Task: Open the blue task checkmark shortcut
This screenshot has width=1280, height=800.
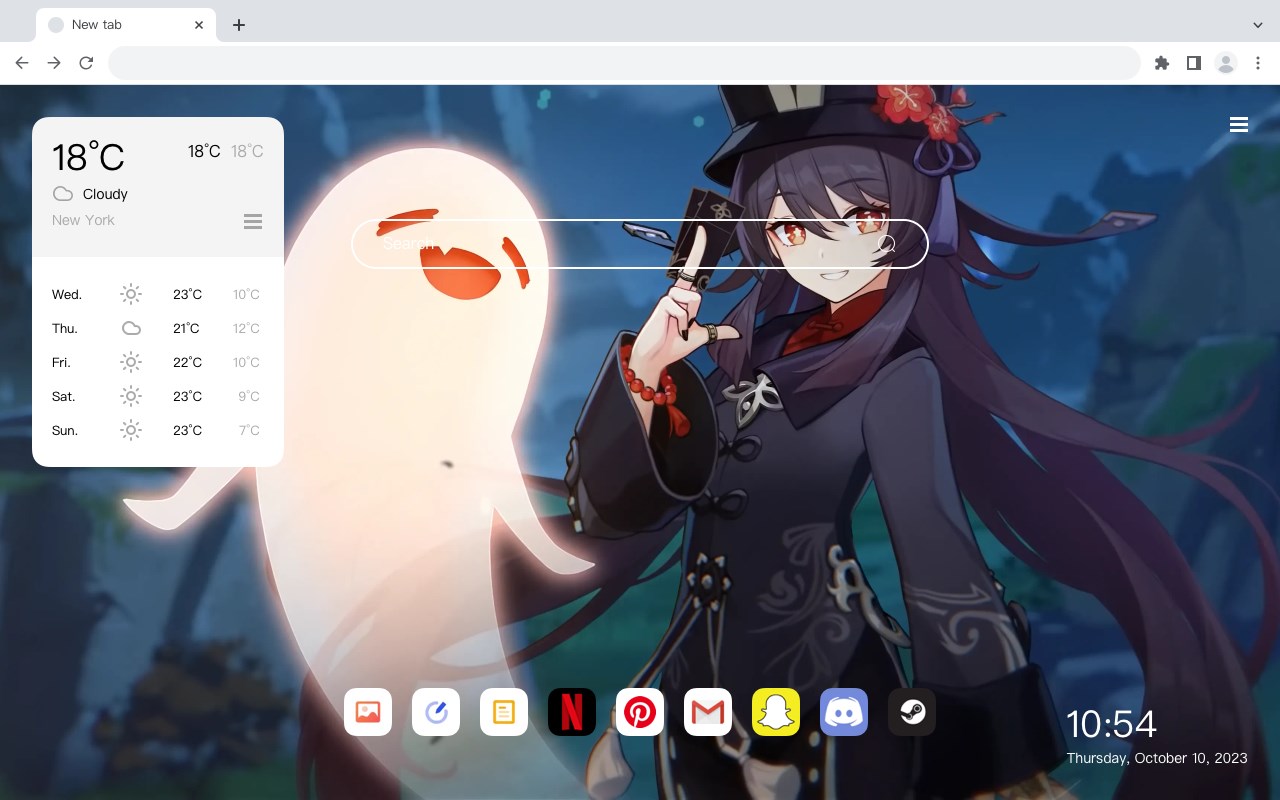Action: point(436,712)
